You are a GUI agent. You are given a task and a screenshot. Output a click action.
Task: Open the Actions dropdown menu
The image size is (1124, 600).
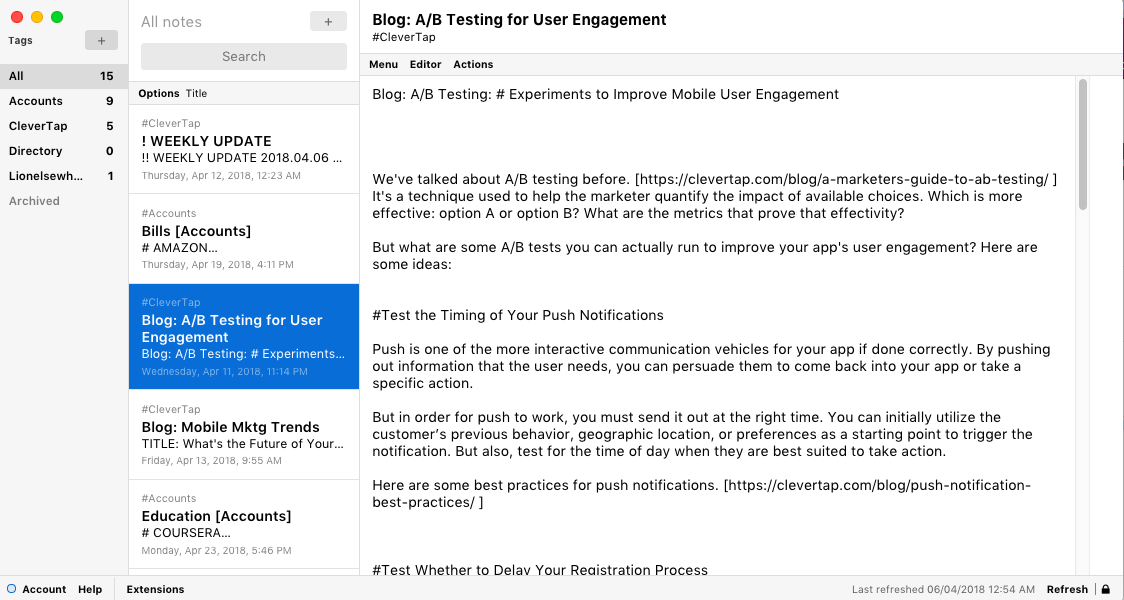pos(473,65)
